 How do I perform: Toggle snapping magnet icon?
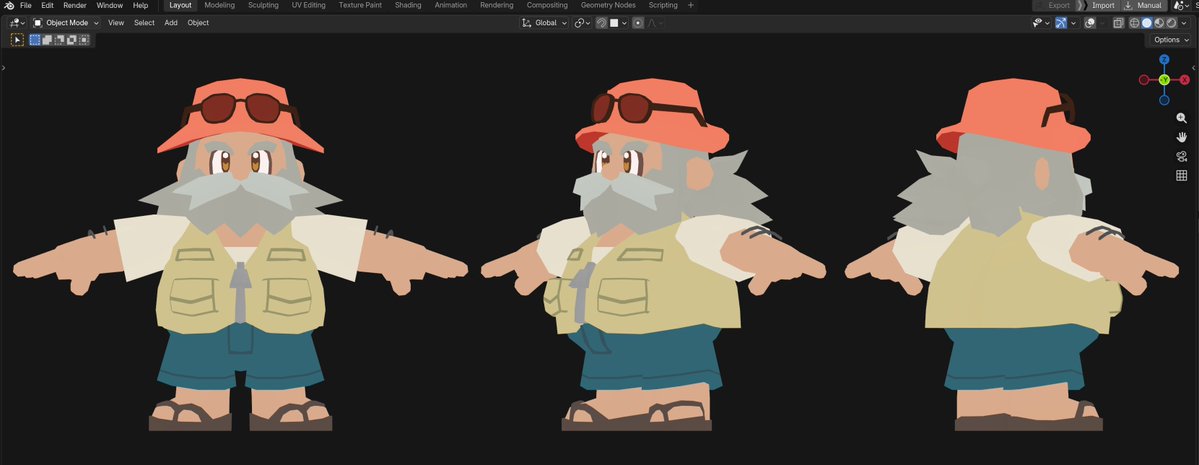click(601, 23)
